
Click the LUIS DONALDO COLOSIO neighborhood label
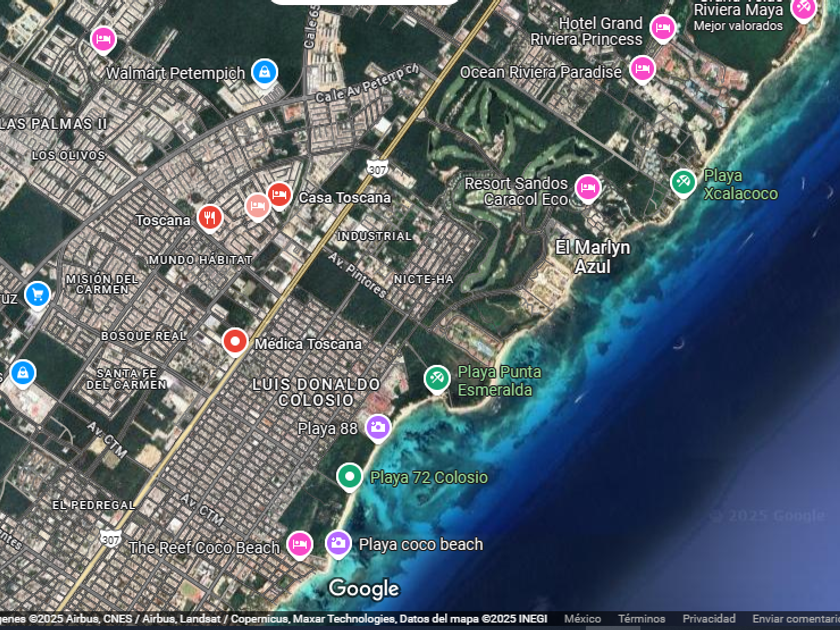click(316, 392)
